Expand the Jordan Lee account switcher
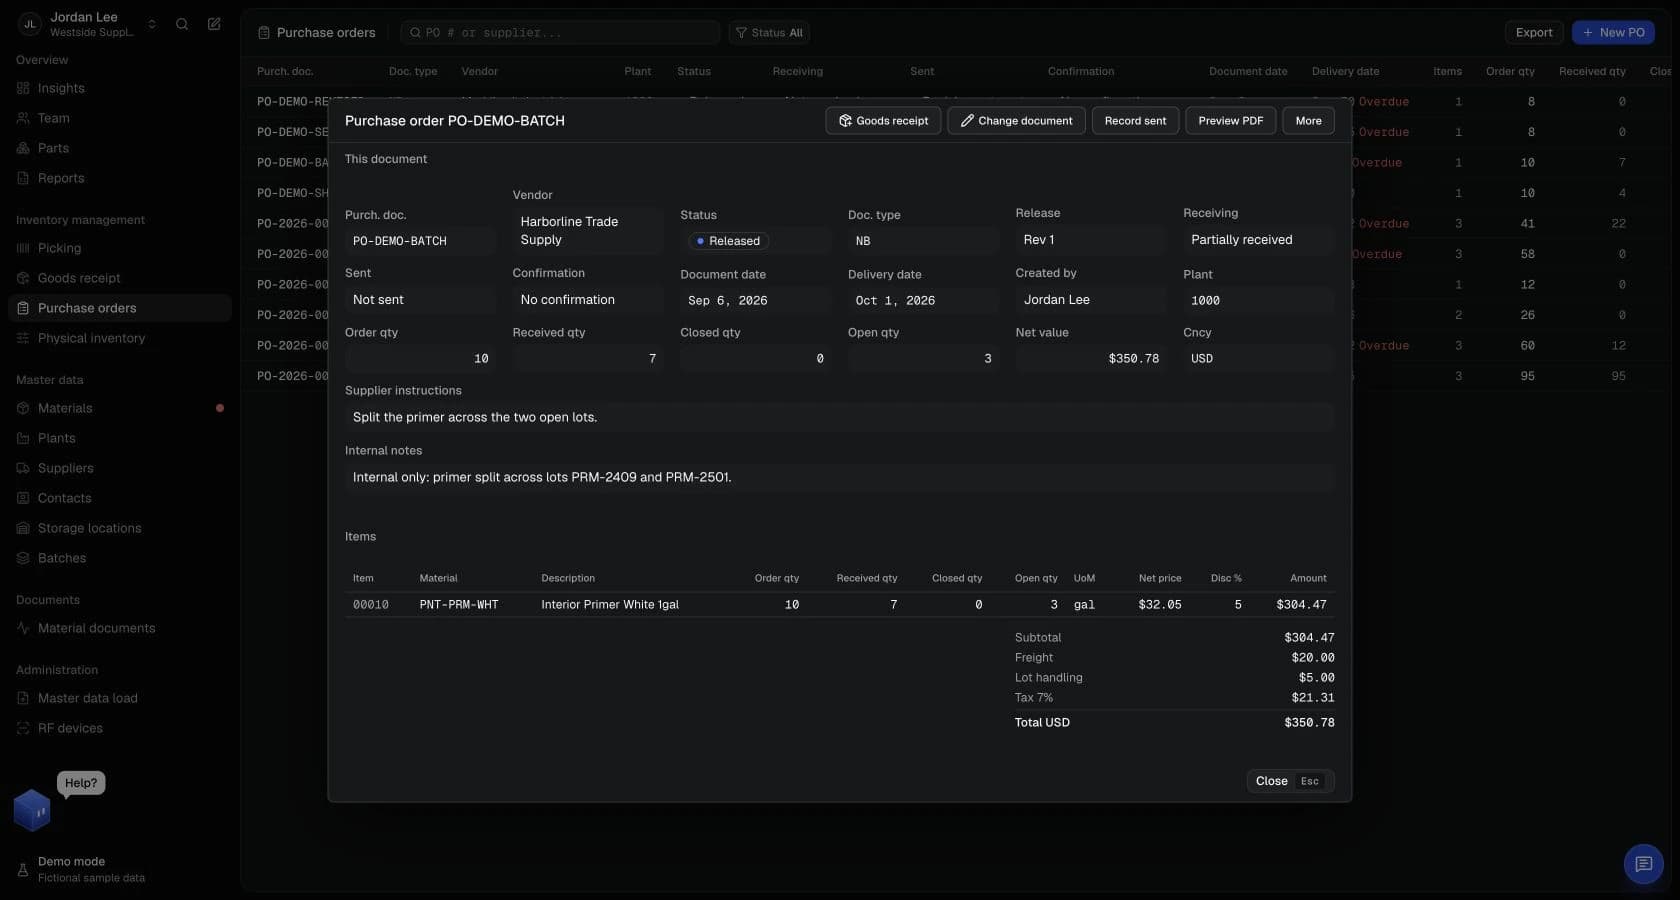This screenshot has width=1680, height=900. pos(88,24)
